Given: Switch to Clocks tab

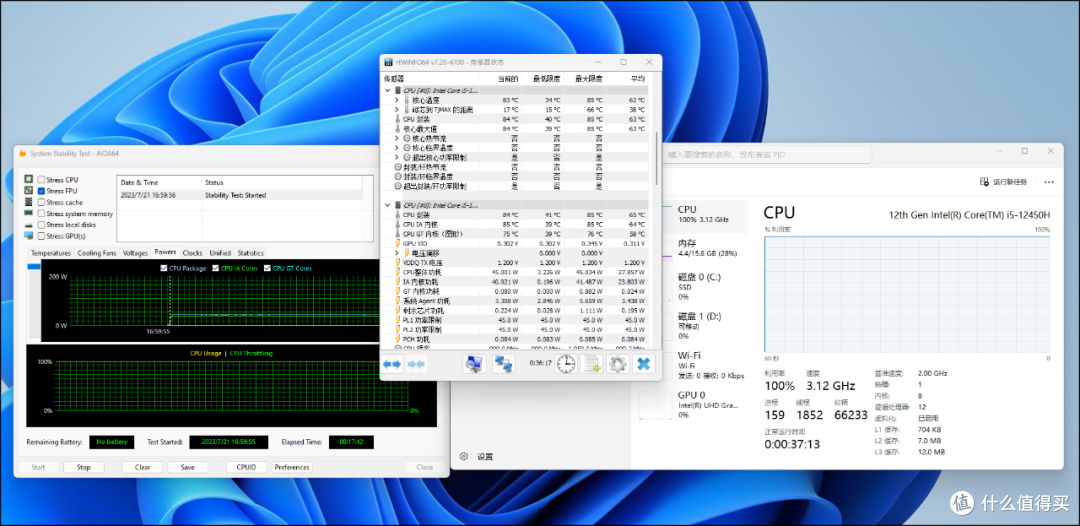Looking at the screenshot, I should point(193,253).
